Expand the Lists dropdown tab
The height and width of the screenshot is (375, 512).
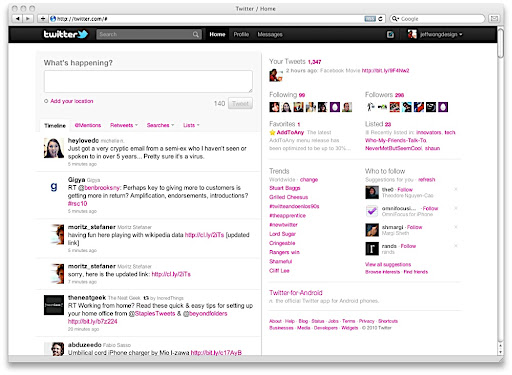click(x=191, y=125)
